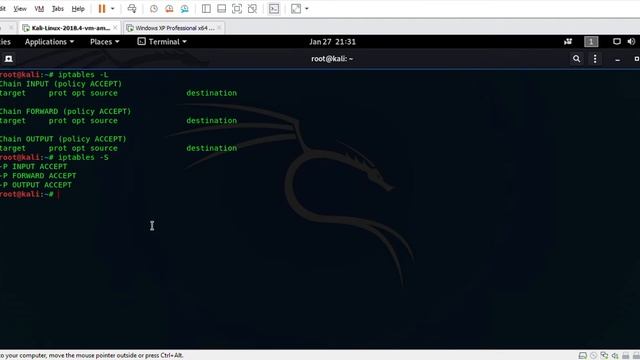Viewport: 640px width, 360px height.
Task: Click sound card icon in VMware status bar
Action: tap(615, 356)
